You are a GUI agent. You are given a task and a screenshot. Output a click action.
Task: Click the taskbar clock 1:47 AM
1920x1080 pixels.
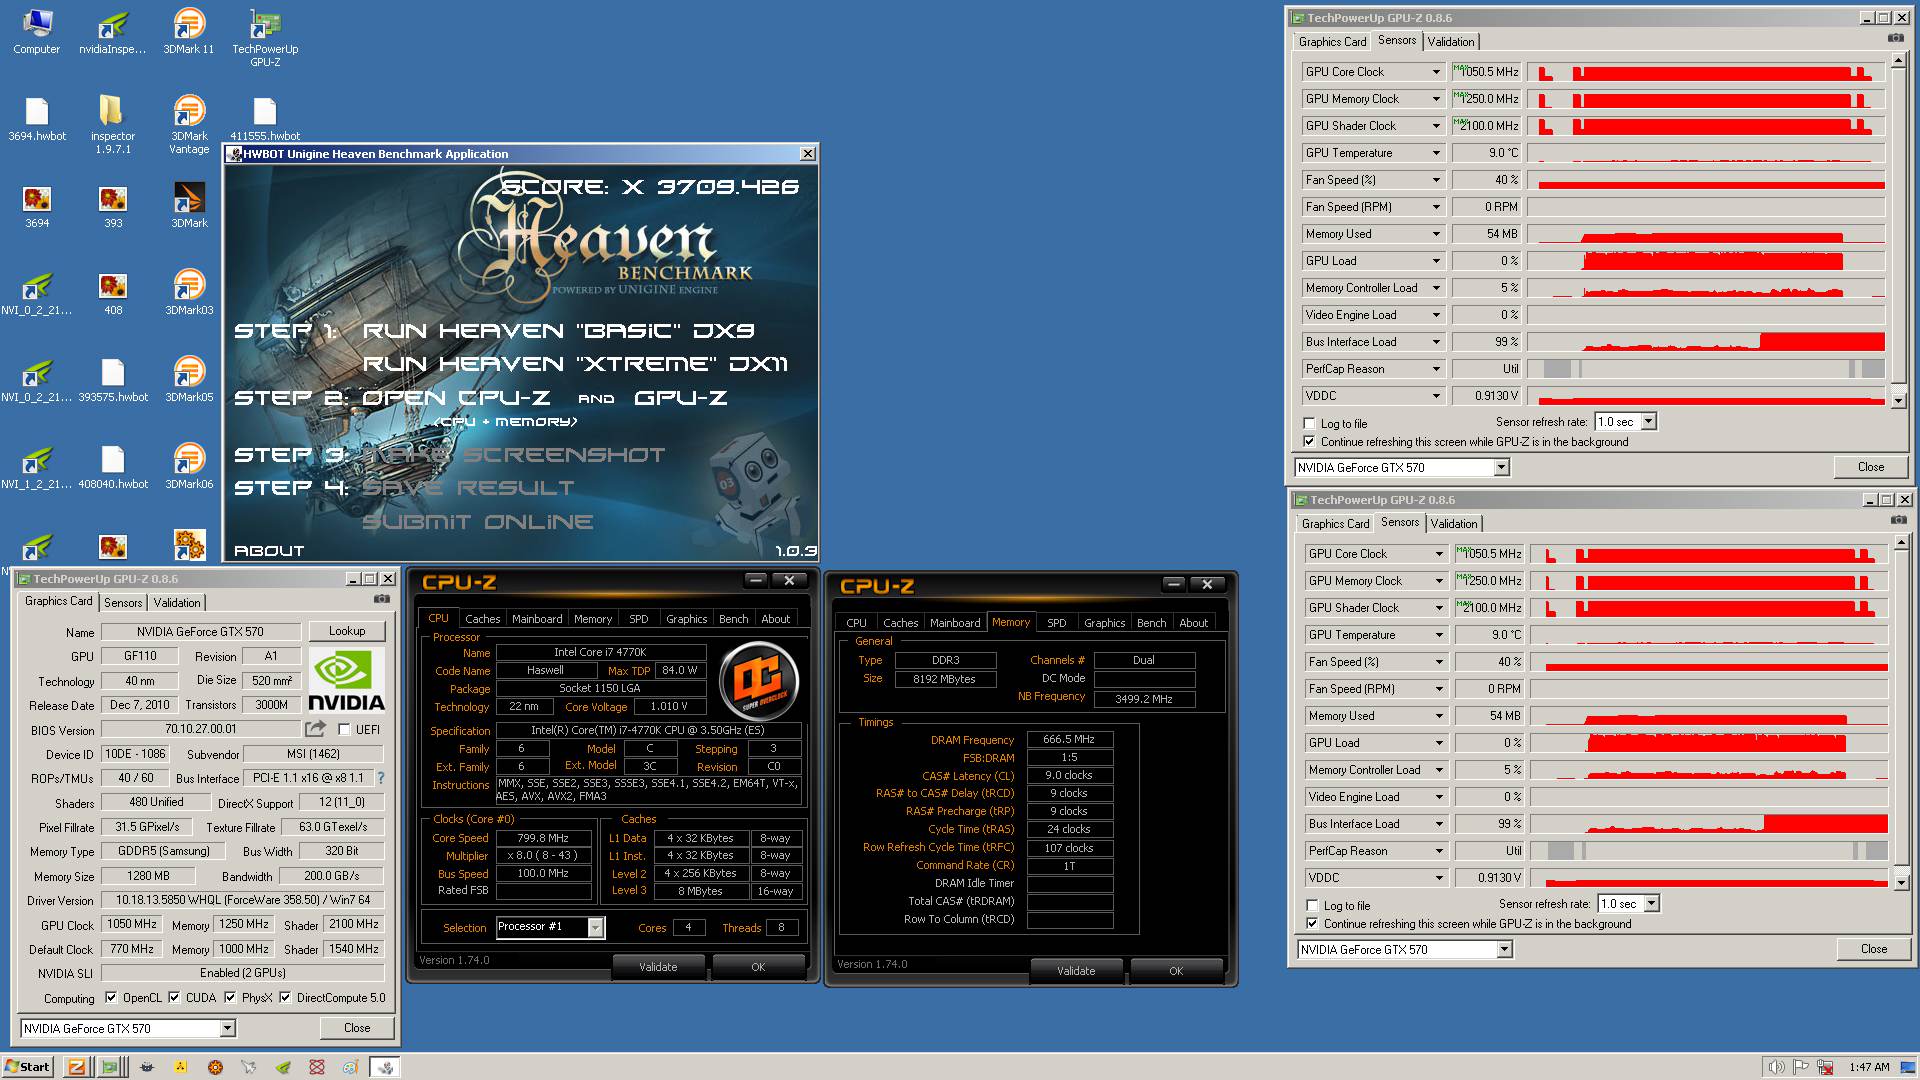1869,1067
